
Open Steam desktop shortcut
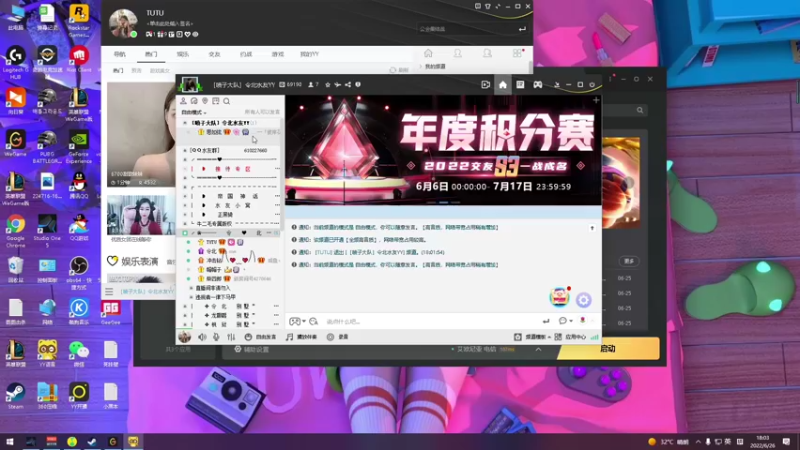[15, 395]
